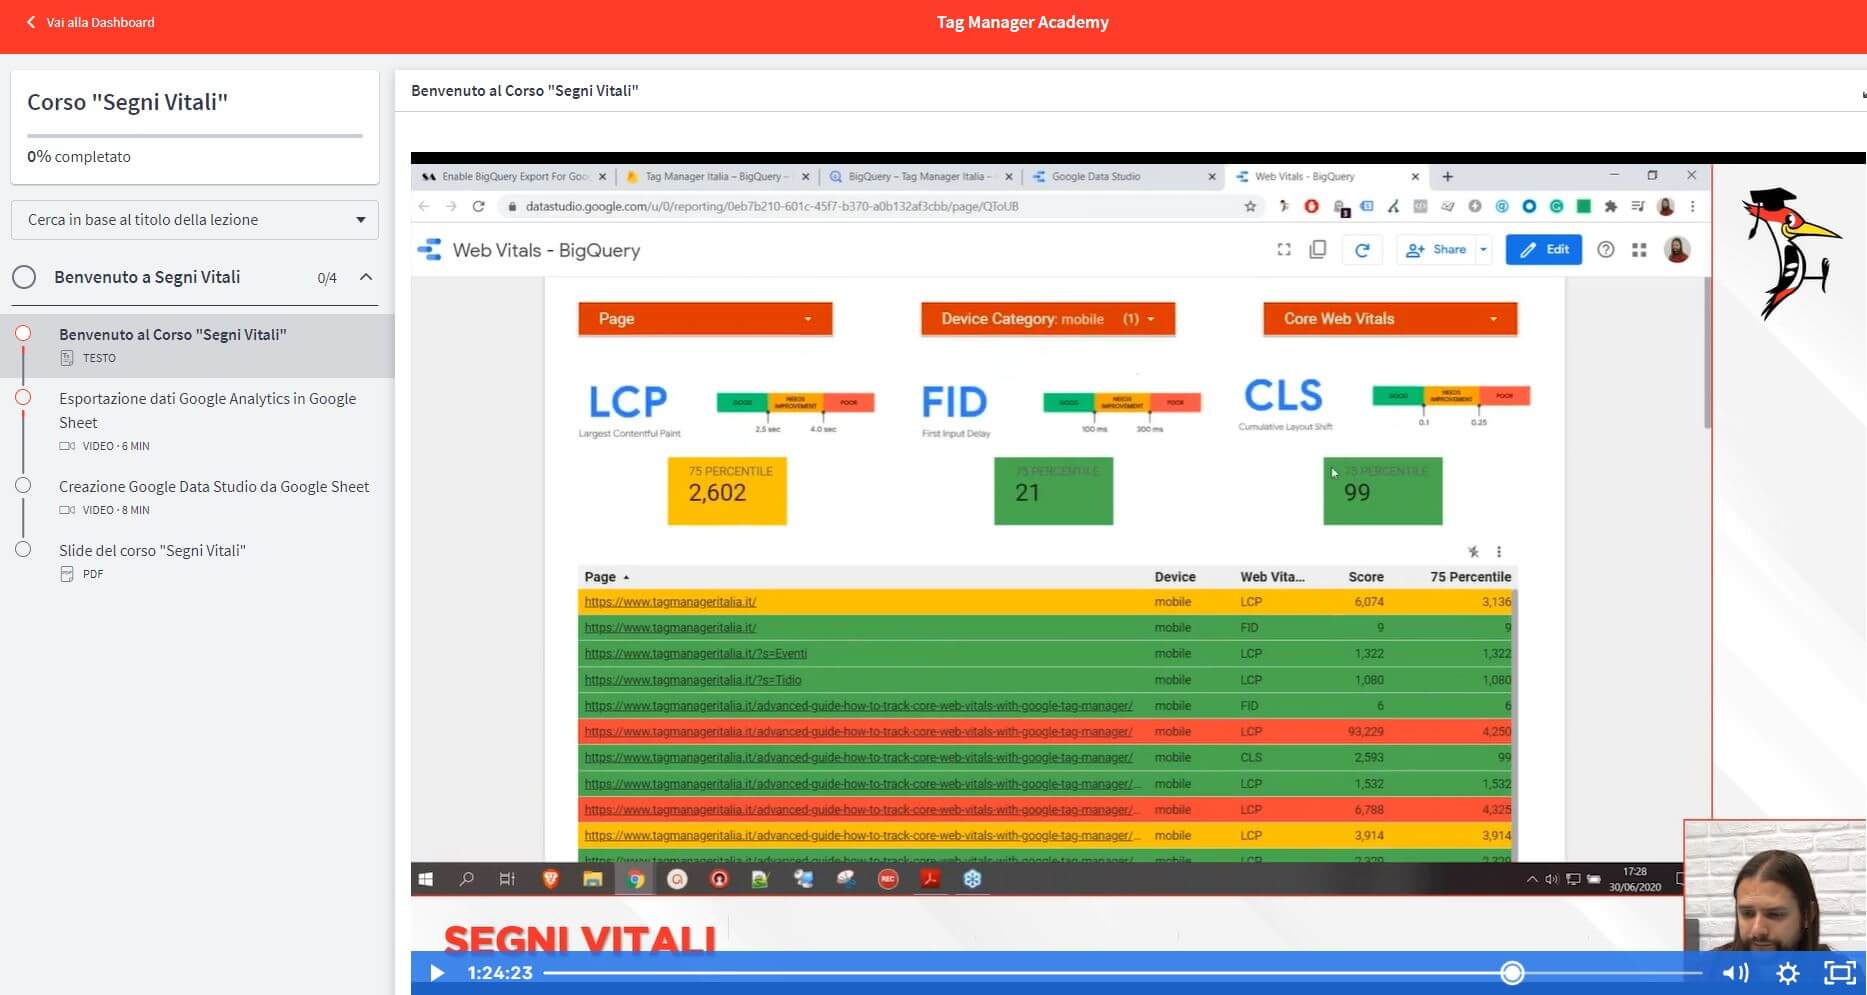1867x995 pixels.
Task: Bookmark page with star icon
Action: [1250, 206]
